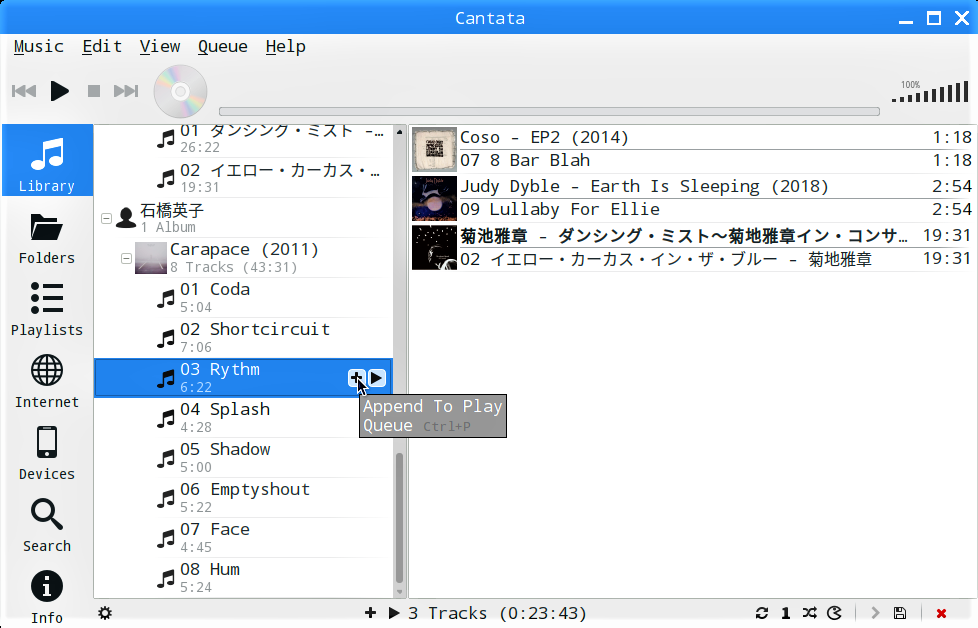Screen dimensions: 978x628
Task: Open the Search view
Action: pos(47,525)
